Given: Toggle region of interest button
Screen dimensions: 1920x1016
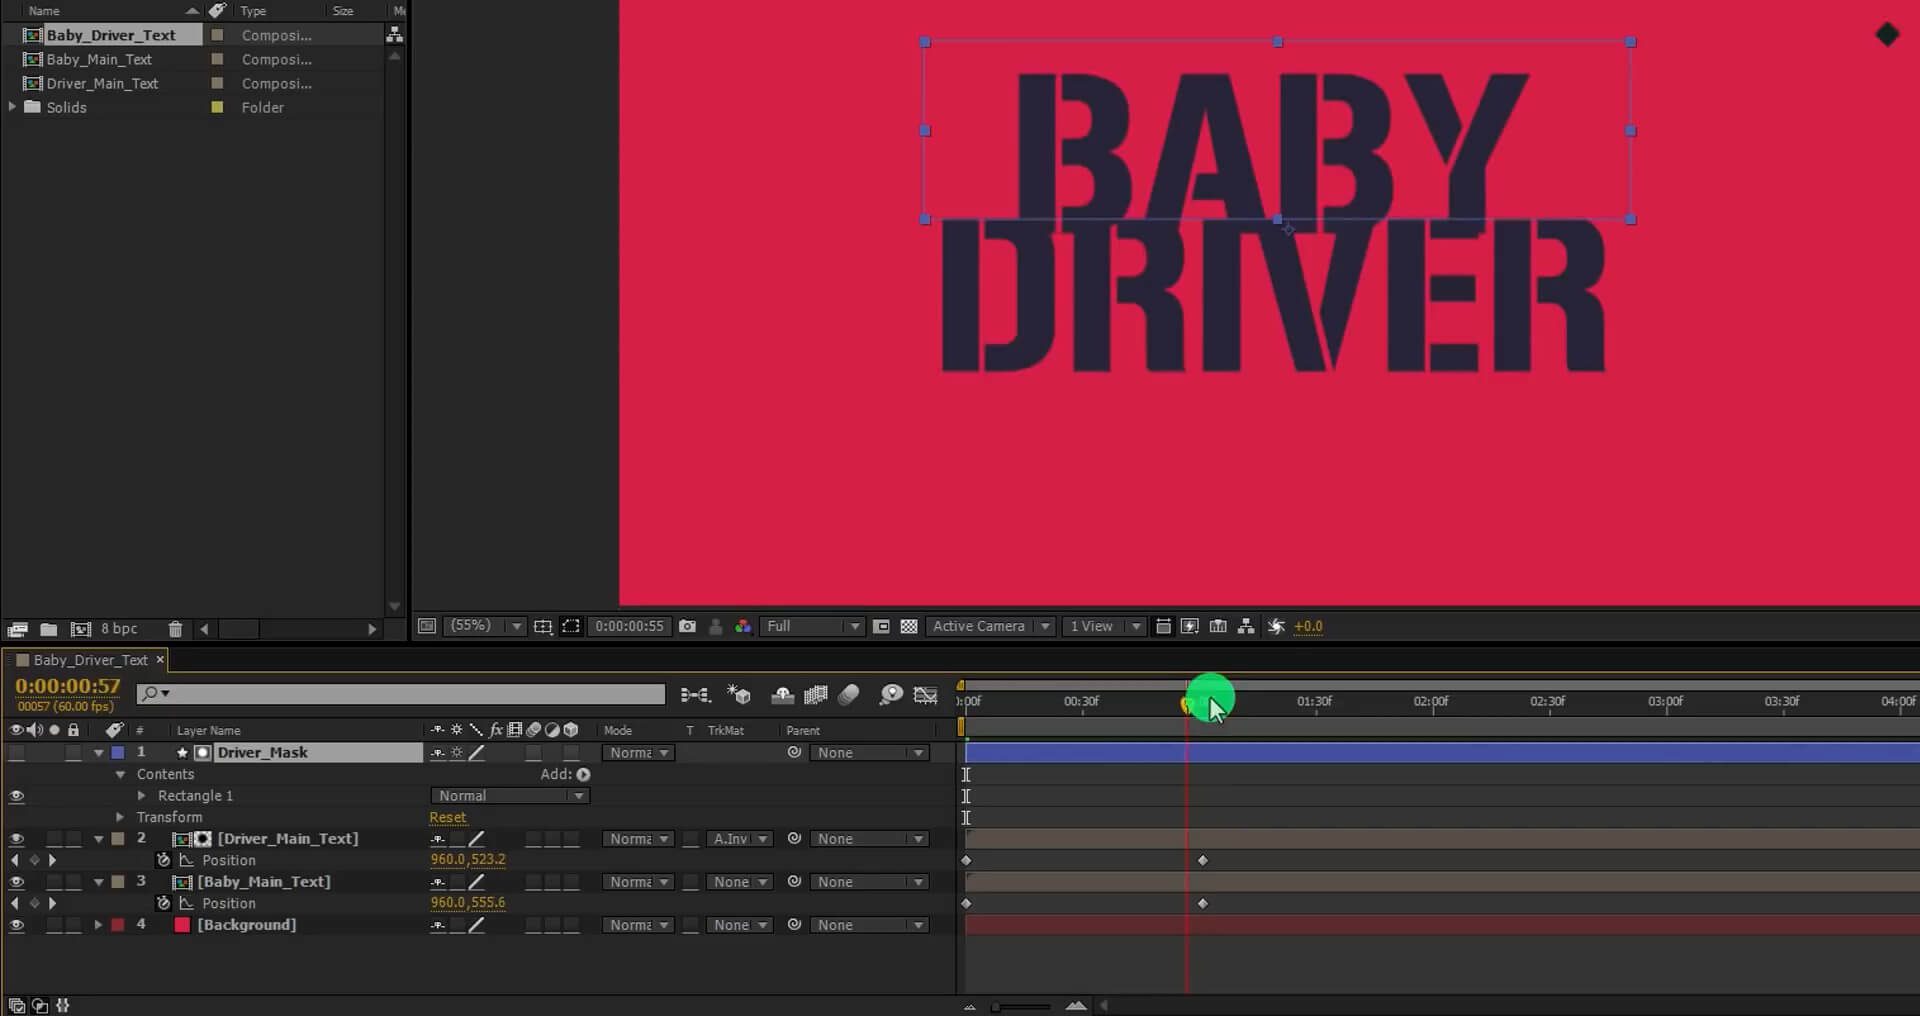Looking at the screenshot, I should point(881,626).
